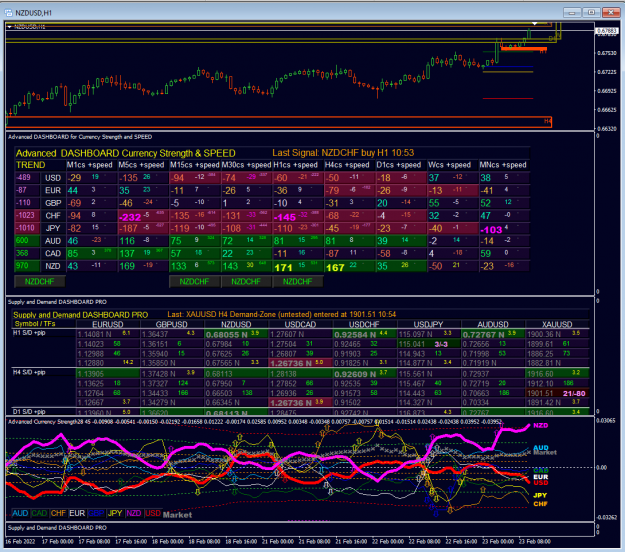Click the 1.13905 cell under EURUSD
Viewport: 625px width, 552px height.
pyautogui.click(x=108, y=374)
